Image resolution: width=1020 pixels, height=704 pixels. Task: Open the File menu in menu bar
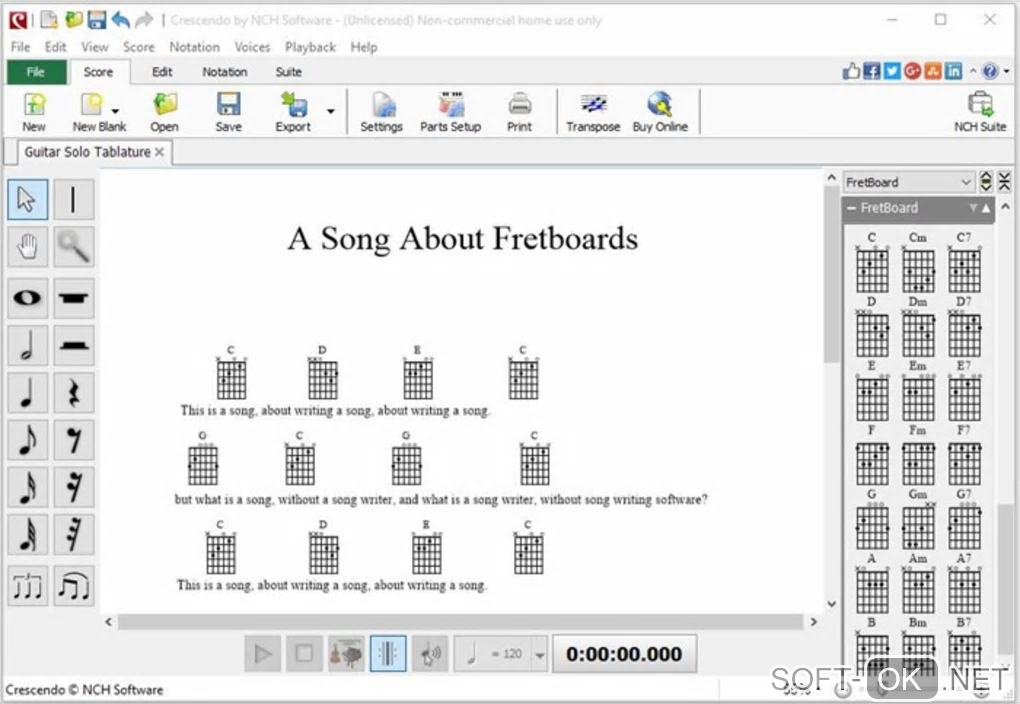pyautogui.click(x=20, y=47)
